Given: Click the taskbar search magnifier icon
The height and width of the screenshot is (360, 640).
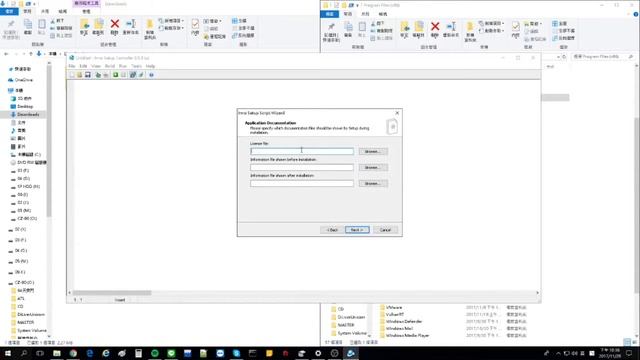Looking at the screenshot, I should (x=24, y=353).
